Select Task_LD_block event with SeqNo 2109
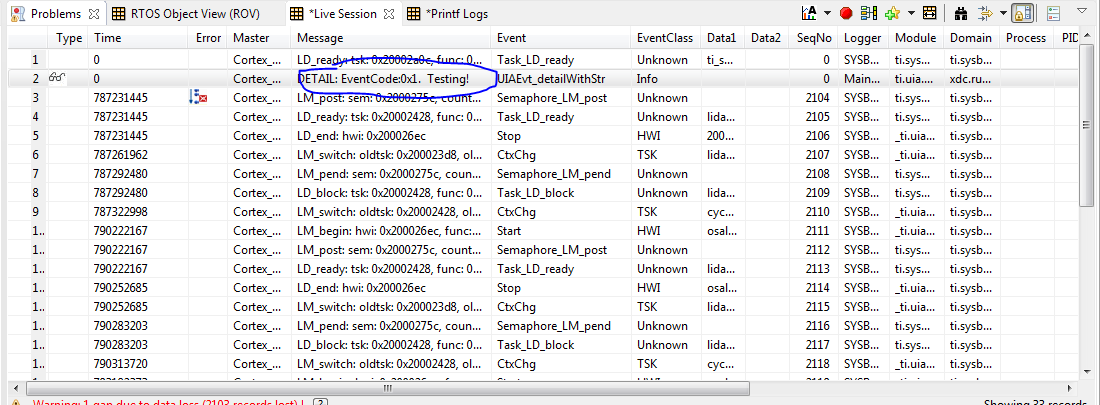The width and height of the screenshot is (1100, 405). coord(535,192)
